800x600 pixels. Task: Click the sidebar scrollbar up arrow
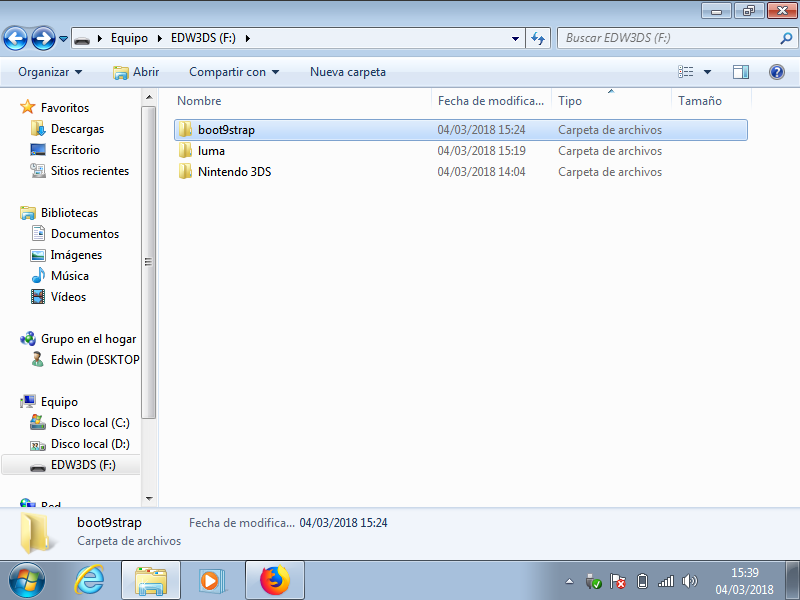149,97
